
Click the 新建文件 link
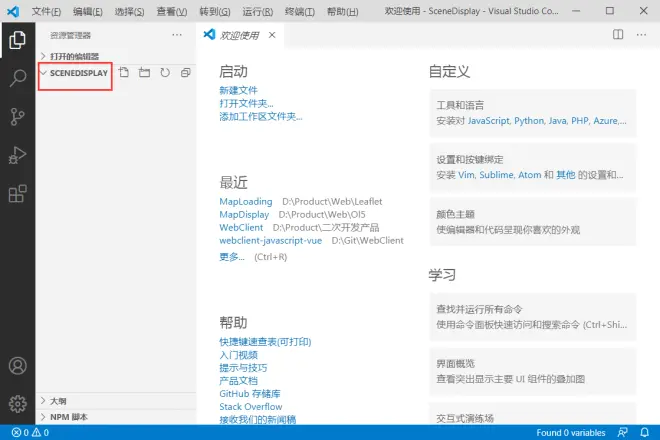click(x=238, y=90)
